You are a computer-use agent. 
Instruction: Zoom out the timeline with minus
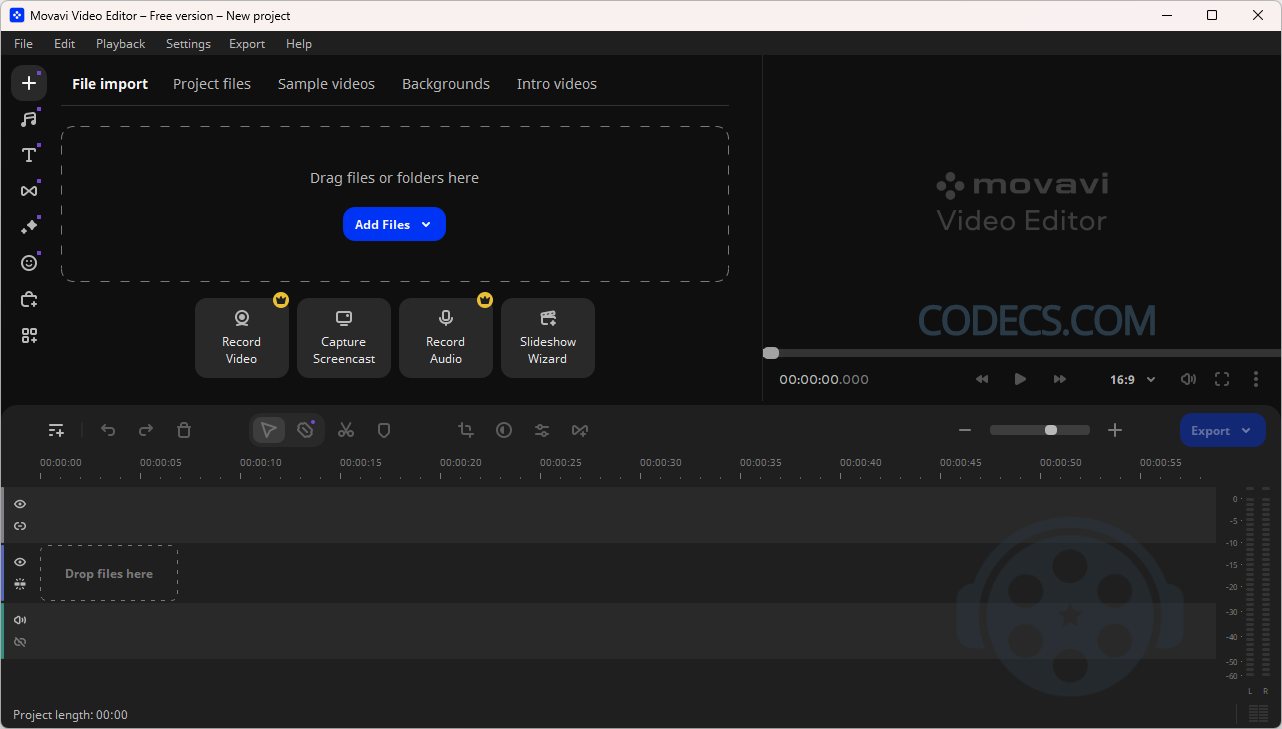[x=965, y=430]
